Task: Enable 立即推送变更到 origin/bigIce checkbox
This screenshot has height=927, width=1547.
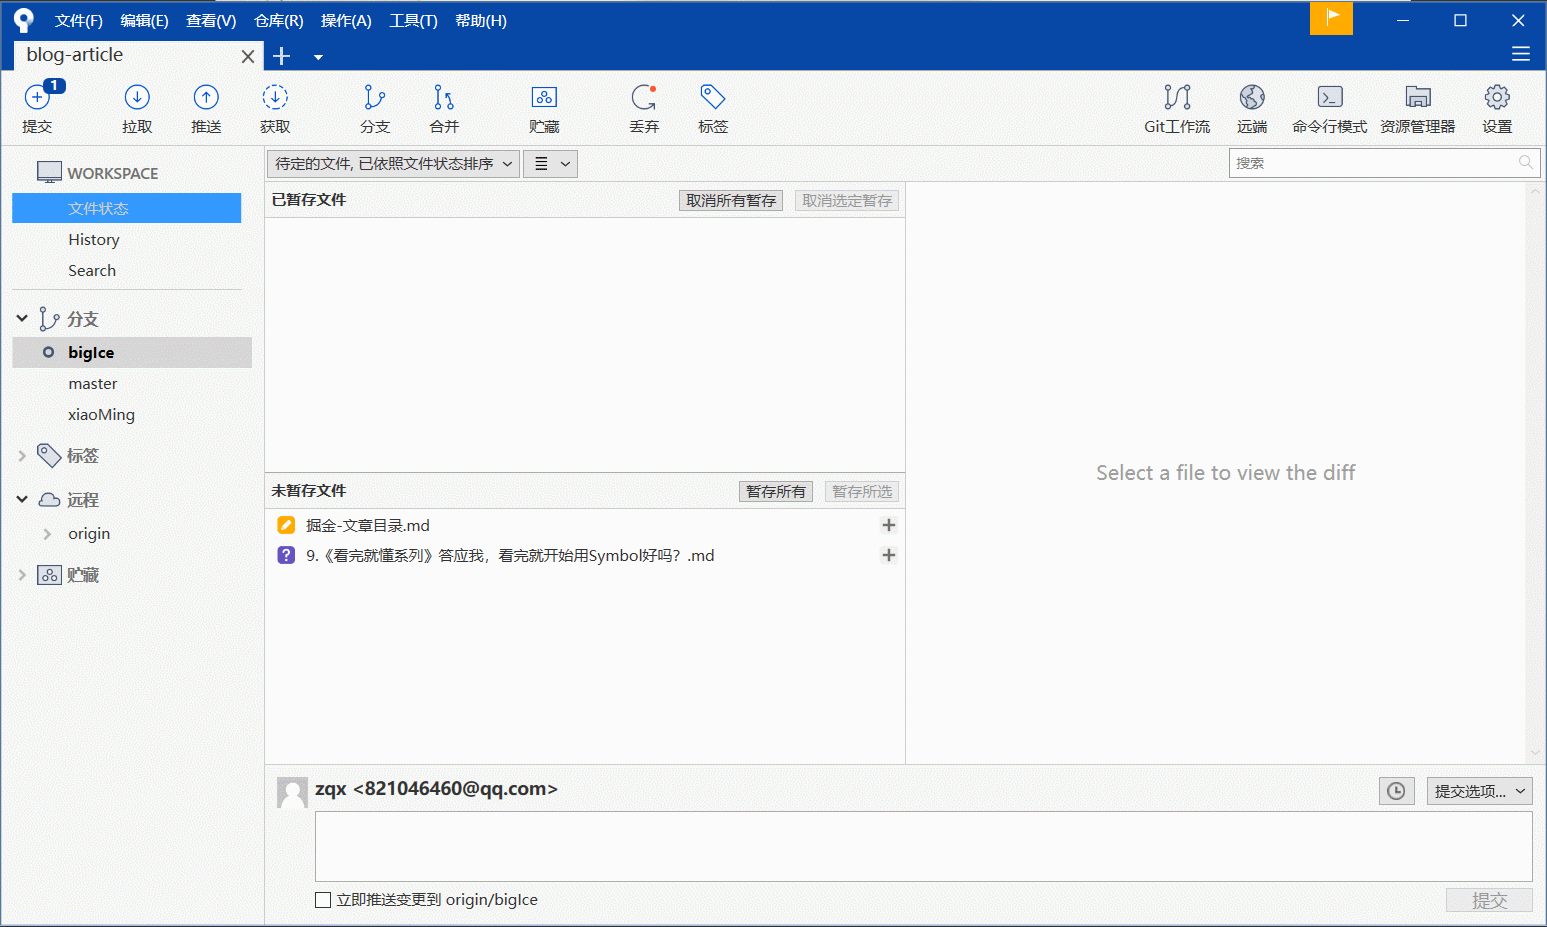Action: point(323,900)
